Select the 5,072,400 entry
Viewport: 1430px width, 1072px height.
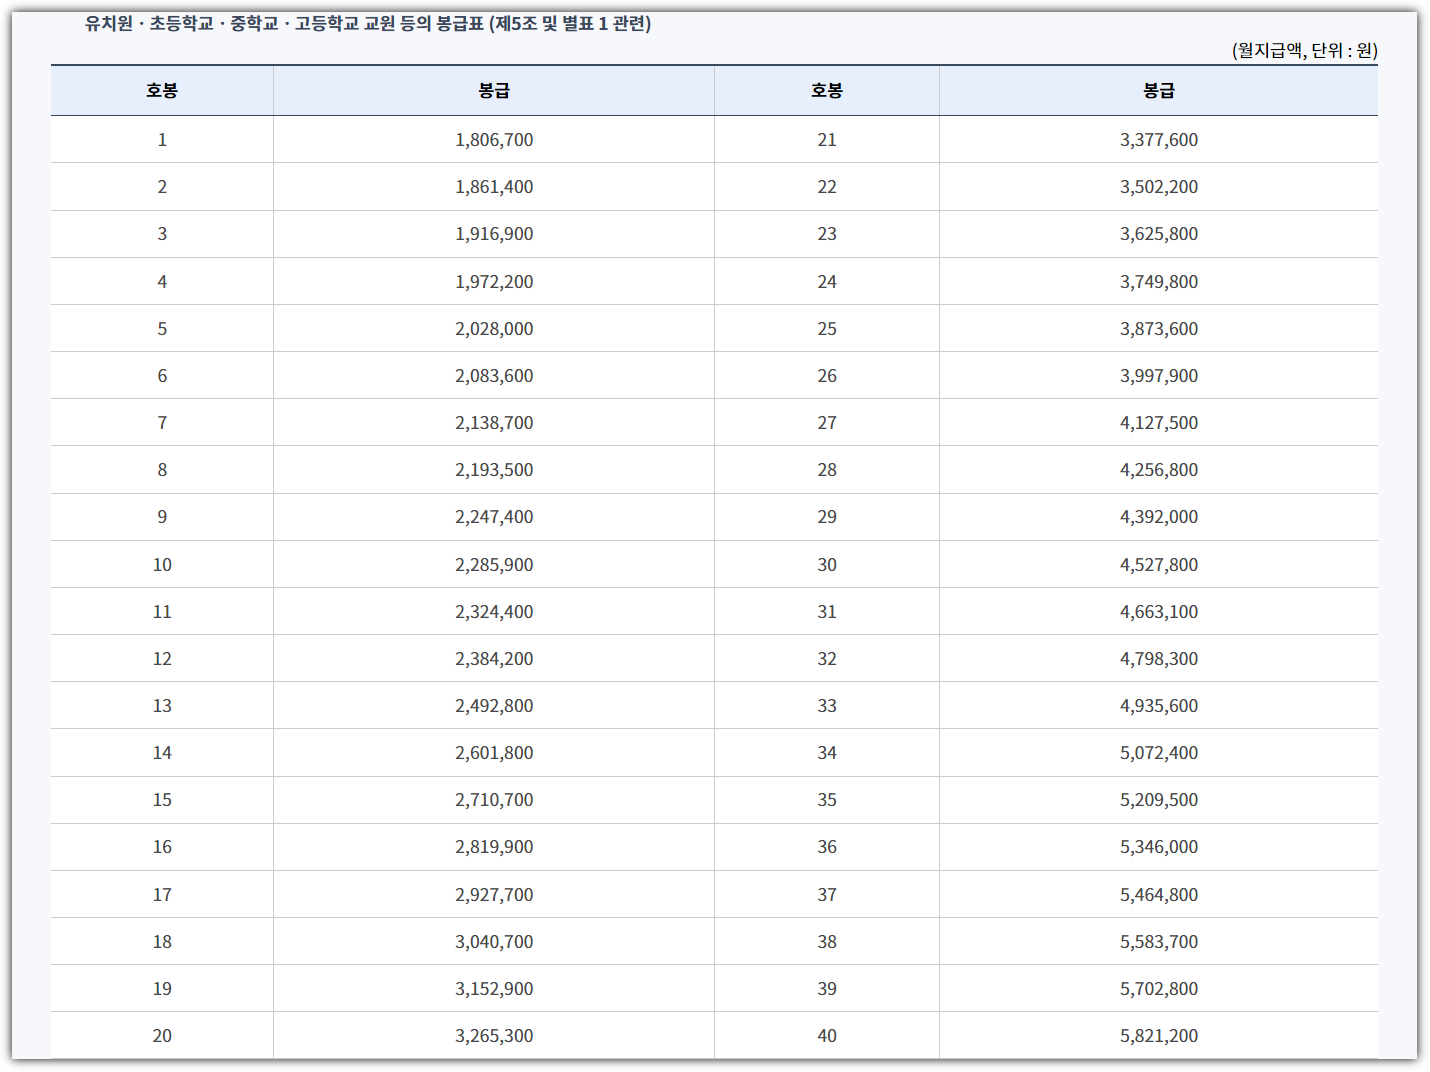tap(1159, 753)
